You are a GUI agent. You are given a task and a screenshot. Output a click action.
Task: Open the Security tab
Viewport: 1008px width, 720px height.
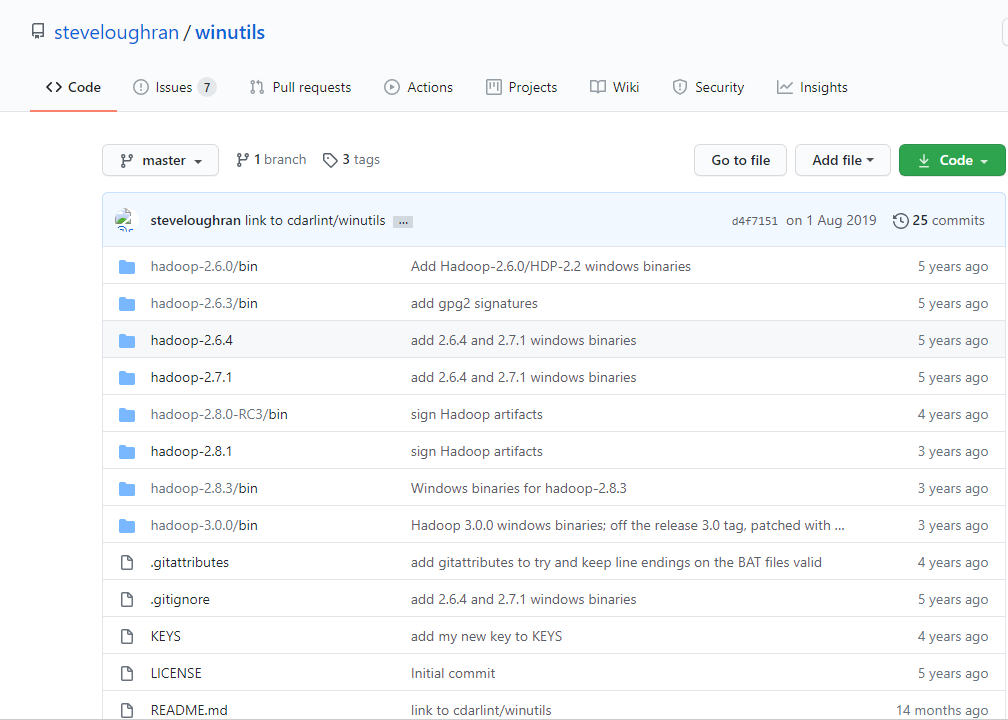(x=708, y=87)
